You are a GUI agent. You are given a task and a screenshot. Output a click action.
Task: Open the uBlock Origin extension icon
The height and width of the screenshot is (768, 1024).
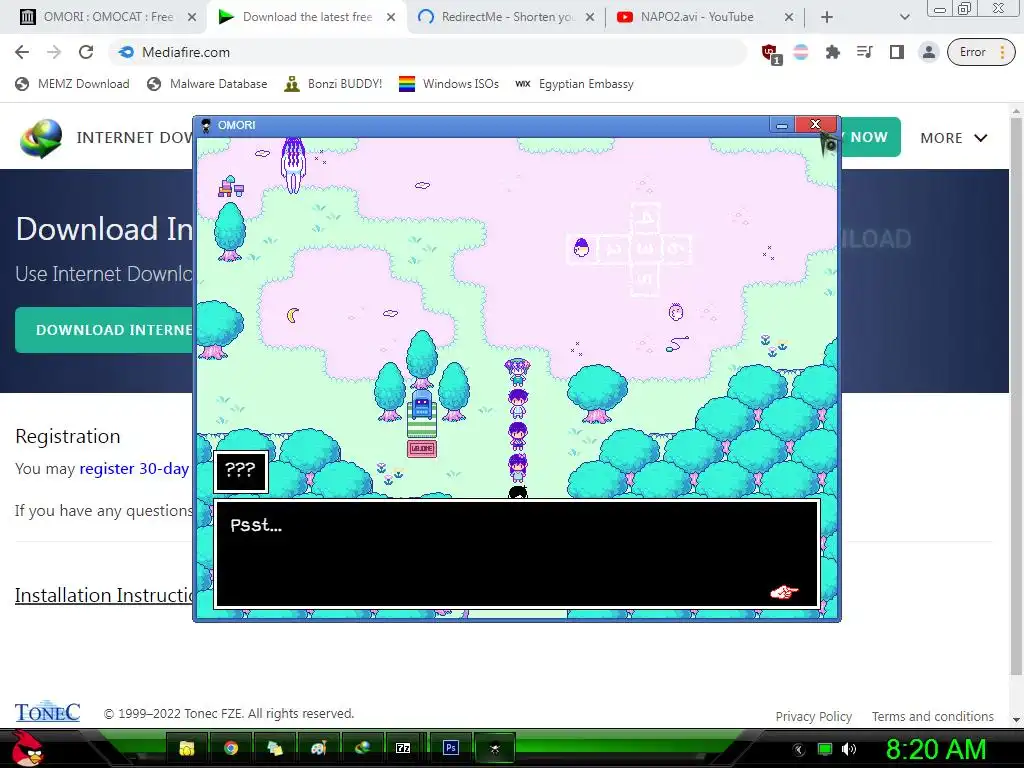click(771, 54)
